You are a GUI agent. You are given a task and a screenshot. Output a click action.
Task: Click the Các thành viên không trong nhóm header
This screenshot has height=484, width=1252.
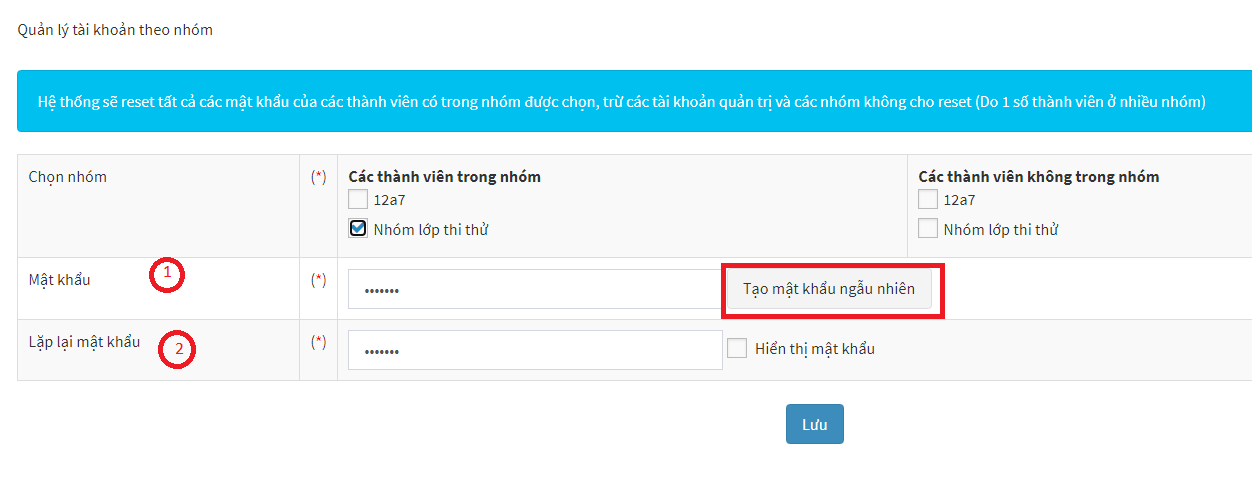tap(1039, 177)
